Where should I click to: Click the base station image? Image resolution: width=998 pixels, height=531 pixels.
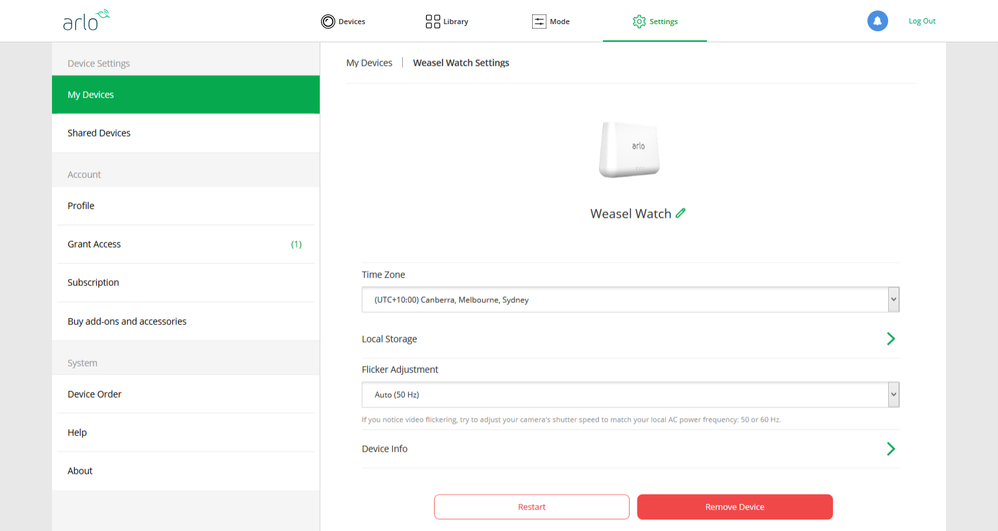[629, 150]
